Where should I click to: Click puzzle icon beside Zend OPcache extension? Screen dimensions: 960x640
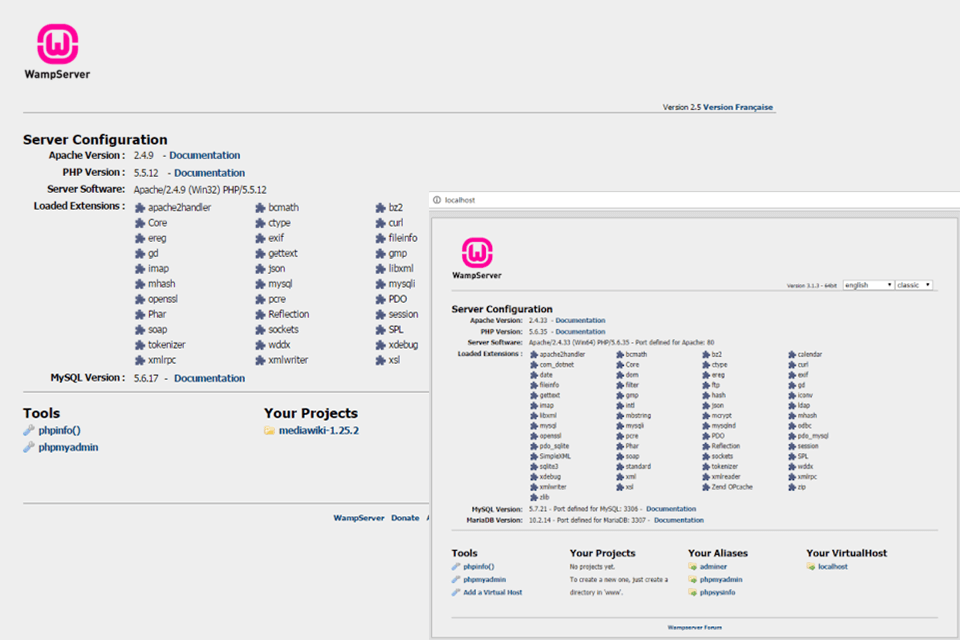click(706, 487)
